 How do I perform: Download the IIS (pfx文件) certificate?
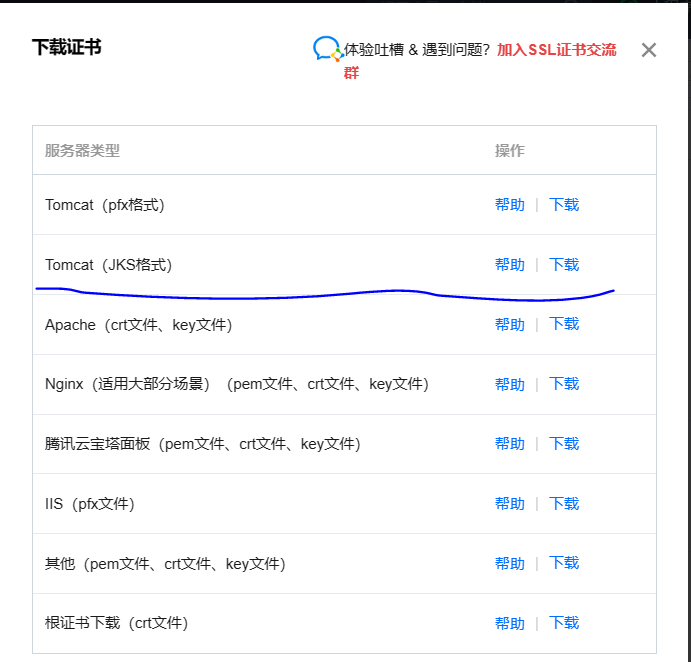[x=564, y=504]
